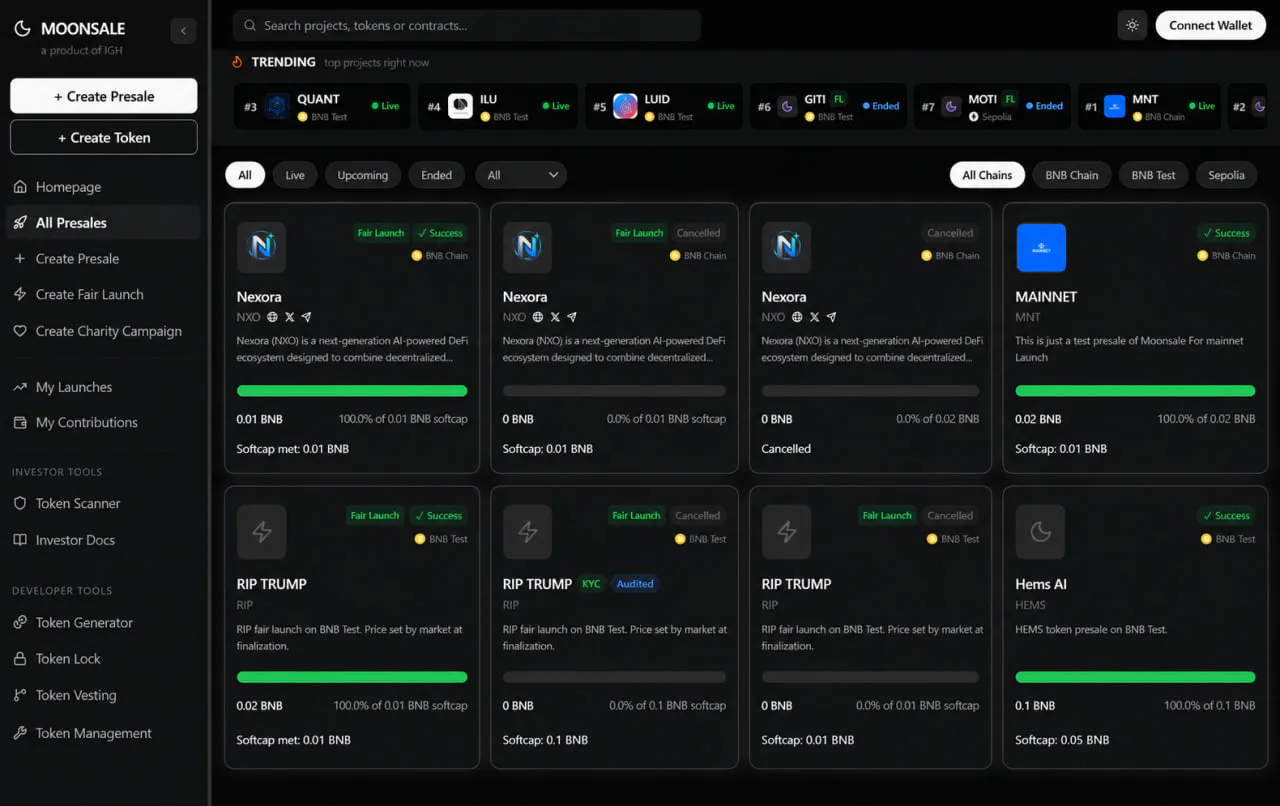Click the Hems AI card's progress bar
Screen dimensions: 1280x806
[x=1135, y=677]
